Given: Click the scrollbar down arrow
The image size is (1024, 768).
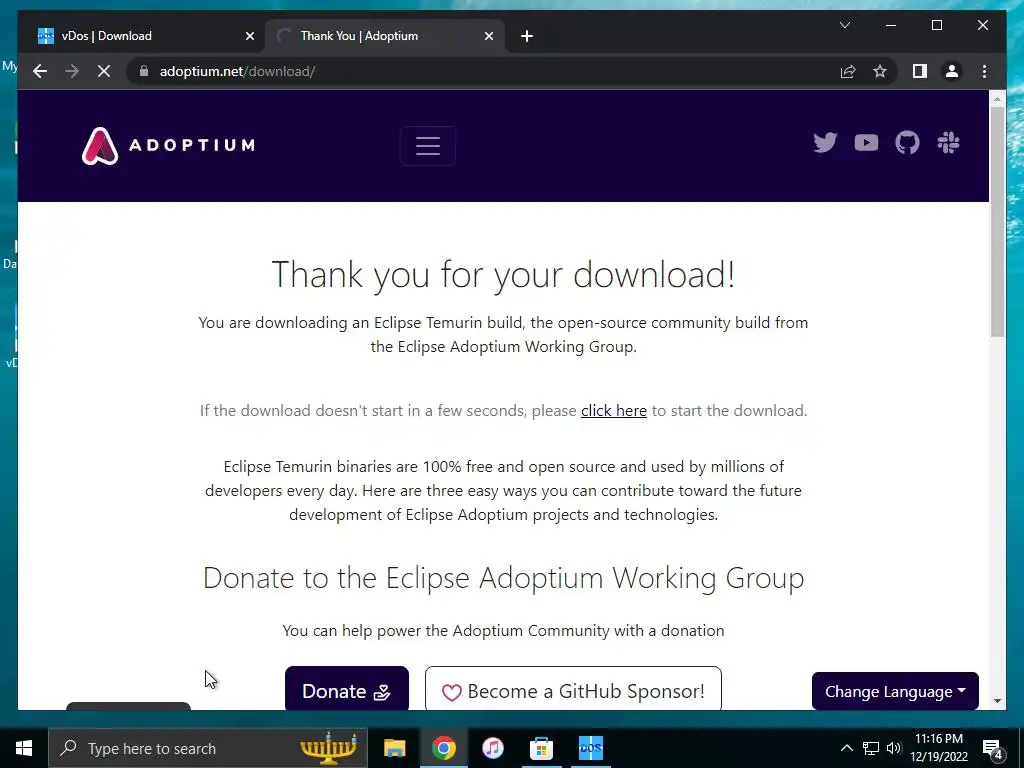Looking at the screenshot, I should click(997, 701).
